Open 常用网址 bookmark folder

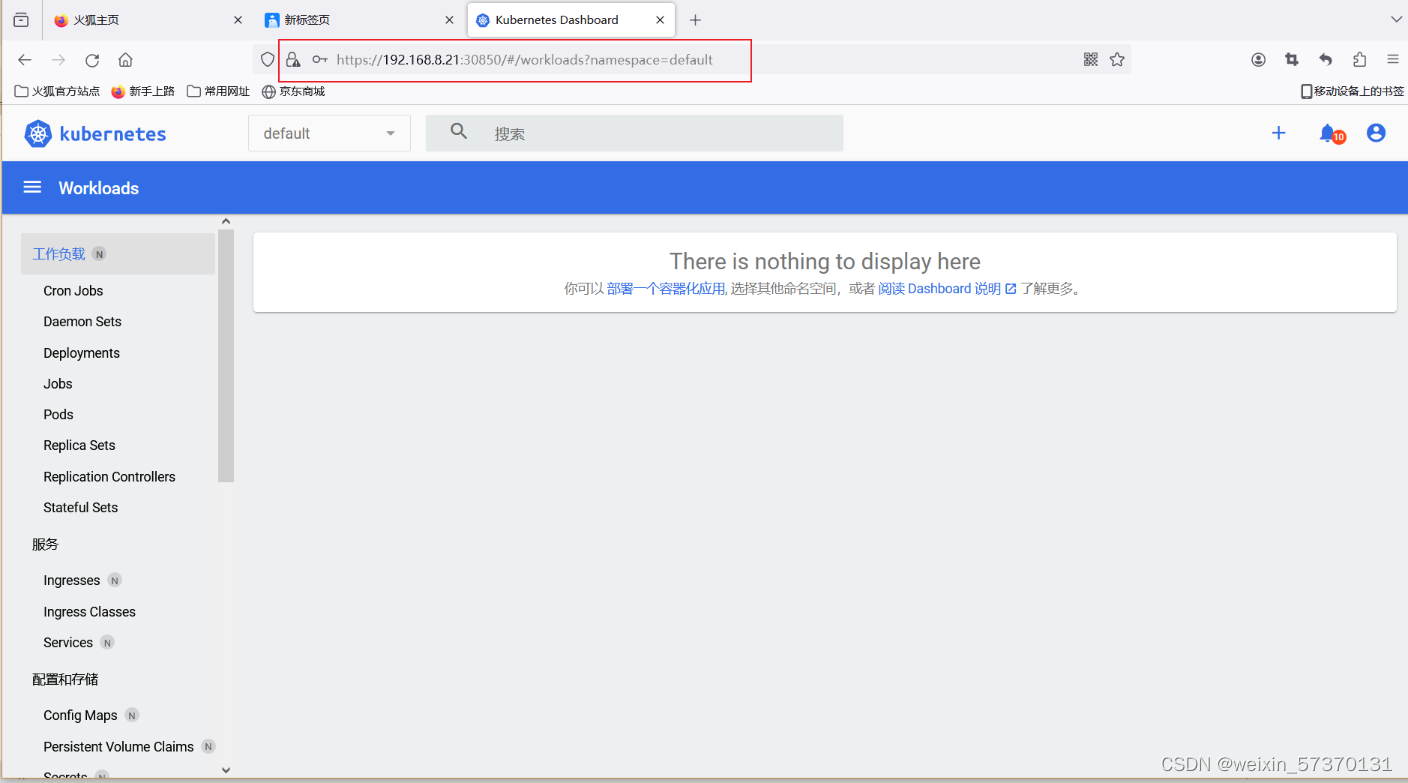pos(218,91)
